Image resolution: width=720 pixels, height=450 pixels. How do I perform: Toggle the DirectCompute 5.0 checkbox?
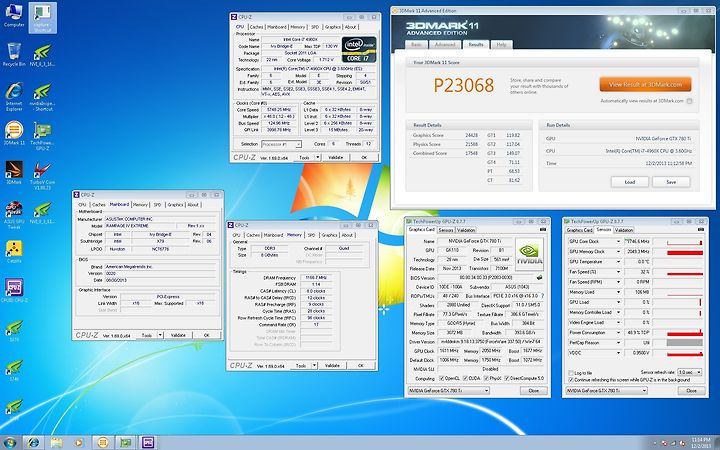507,378
